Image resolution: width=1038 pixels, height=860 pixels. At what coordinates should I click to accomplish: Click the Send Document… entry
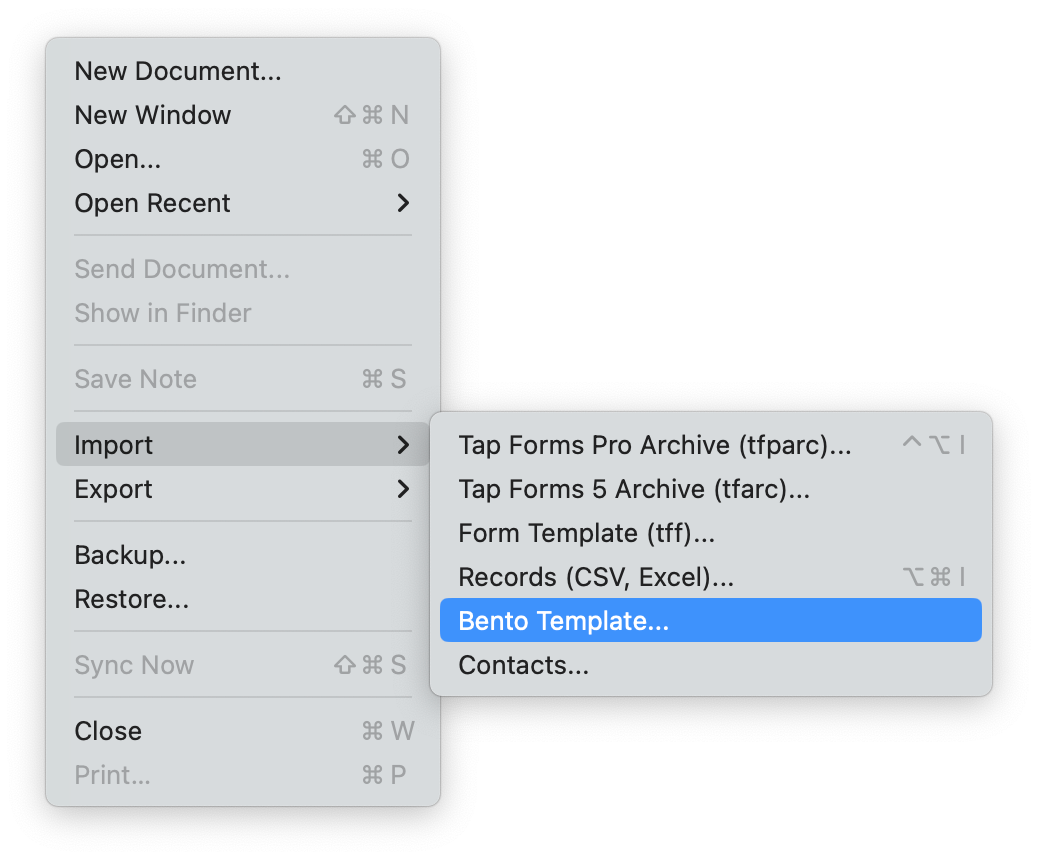click(242, 269)
